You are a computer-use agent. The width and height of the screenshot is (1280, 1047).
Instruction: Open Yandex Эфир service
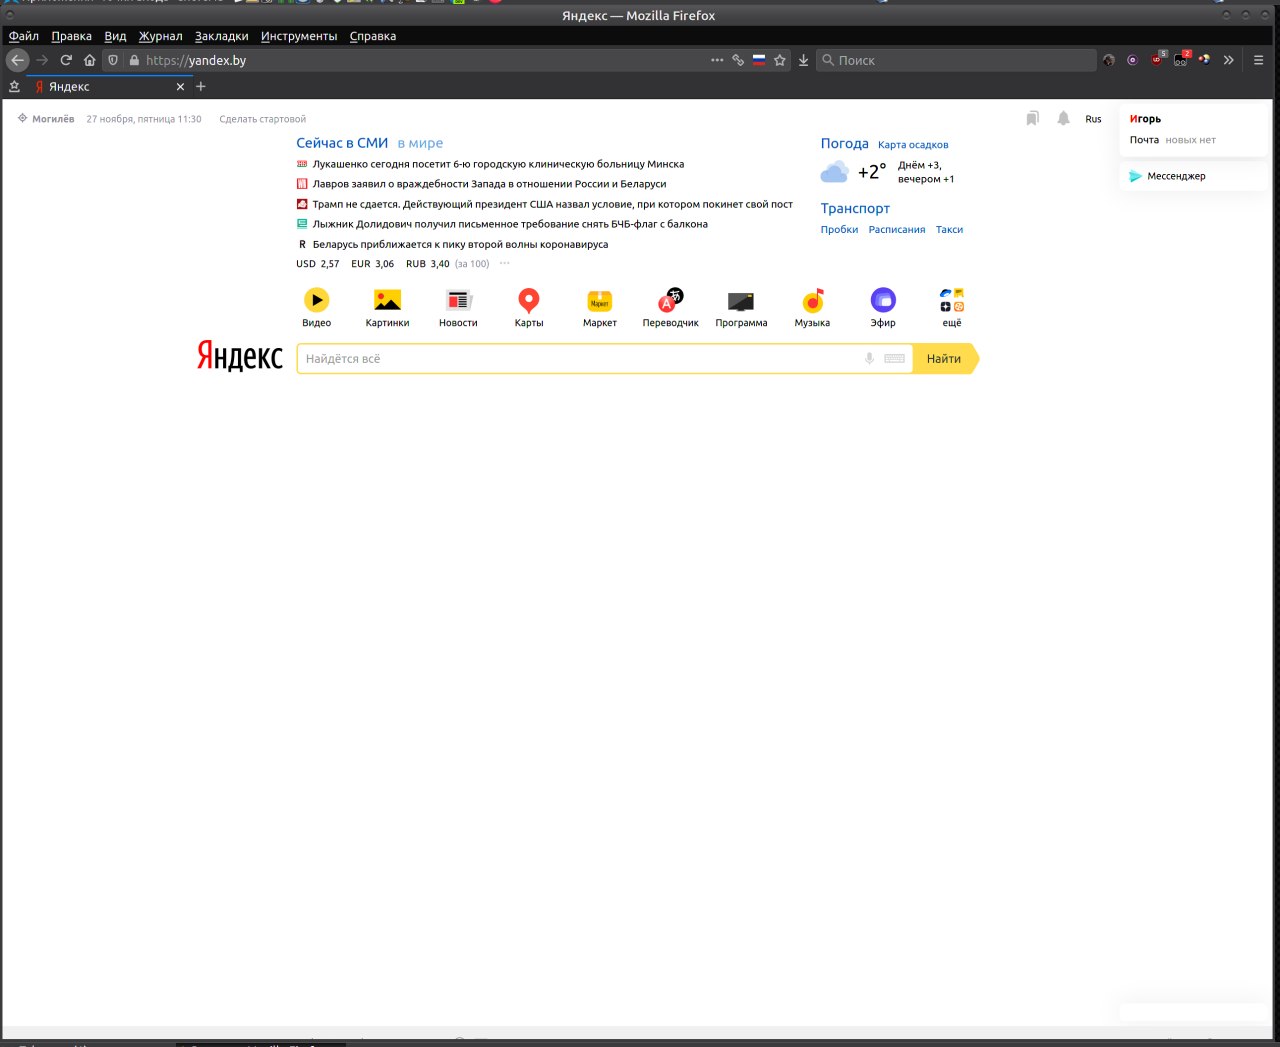(883, 308)
